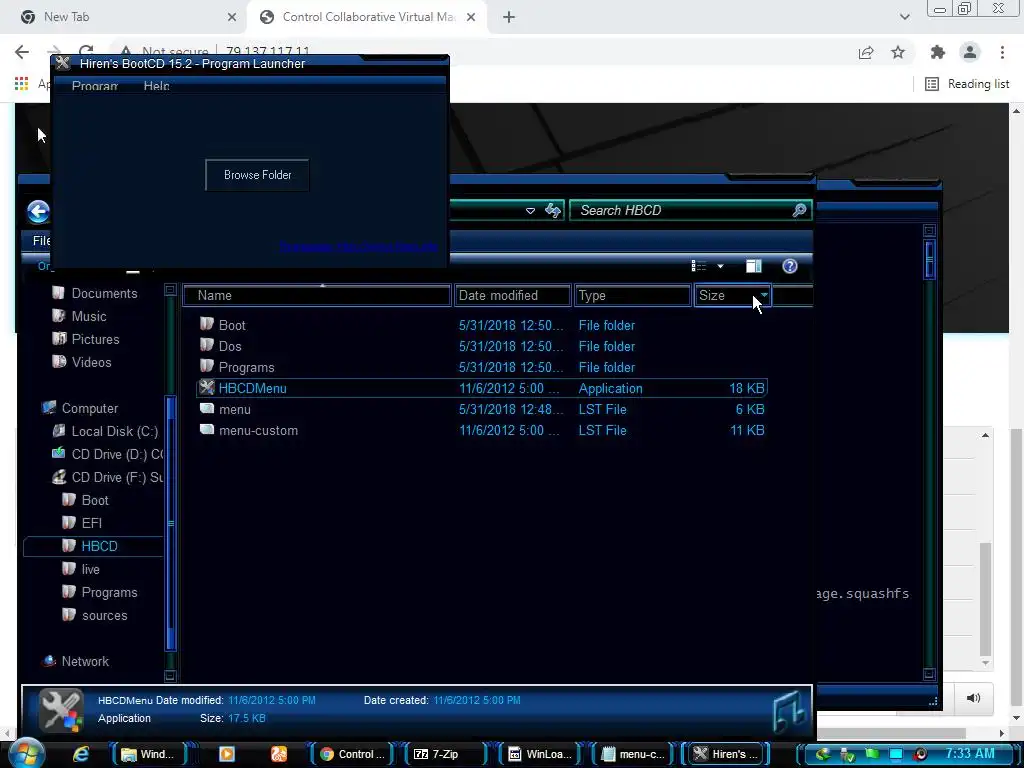Click the Explorer back arrow button
Screen dimensions: 1024x768
pos(39,211)
